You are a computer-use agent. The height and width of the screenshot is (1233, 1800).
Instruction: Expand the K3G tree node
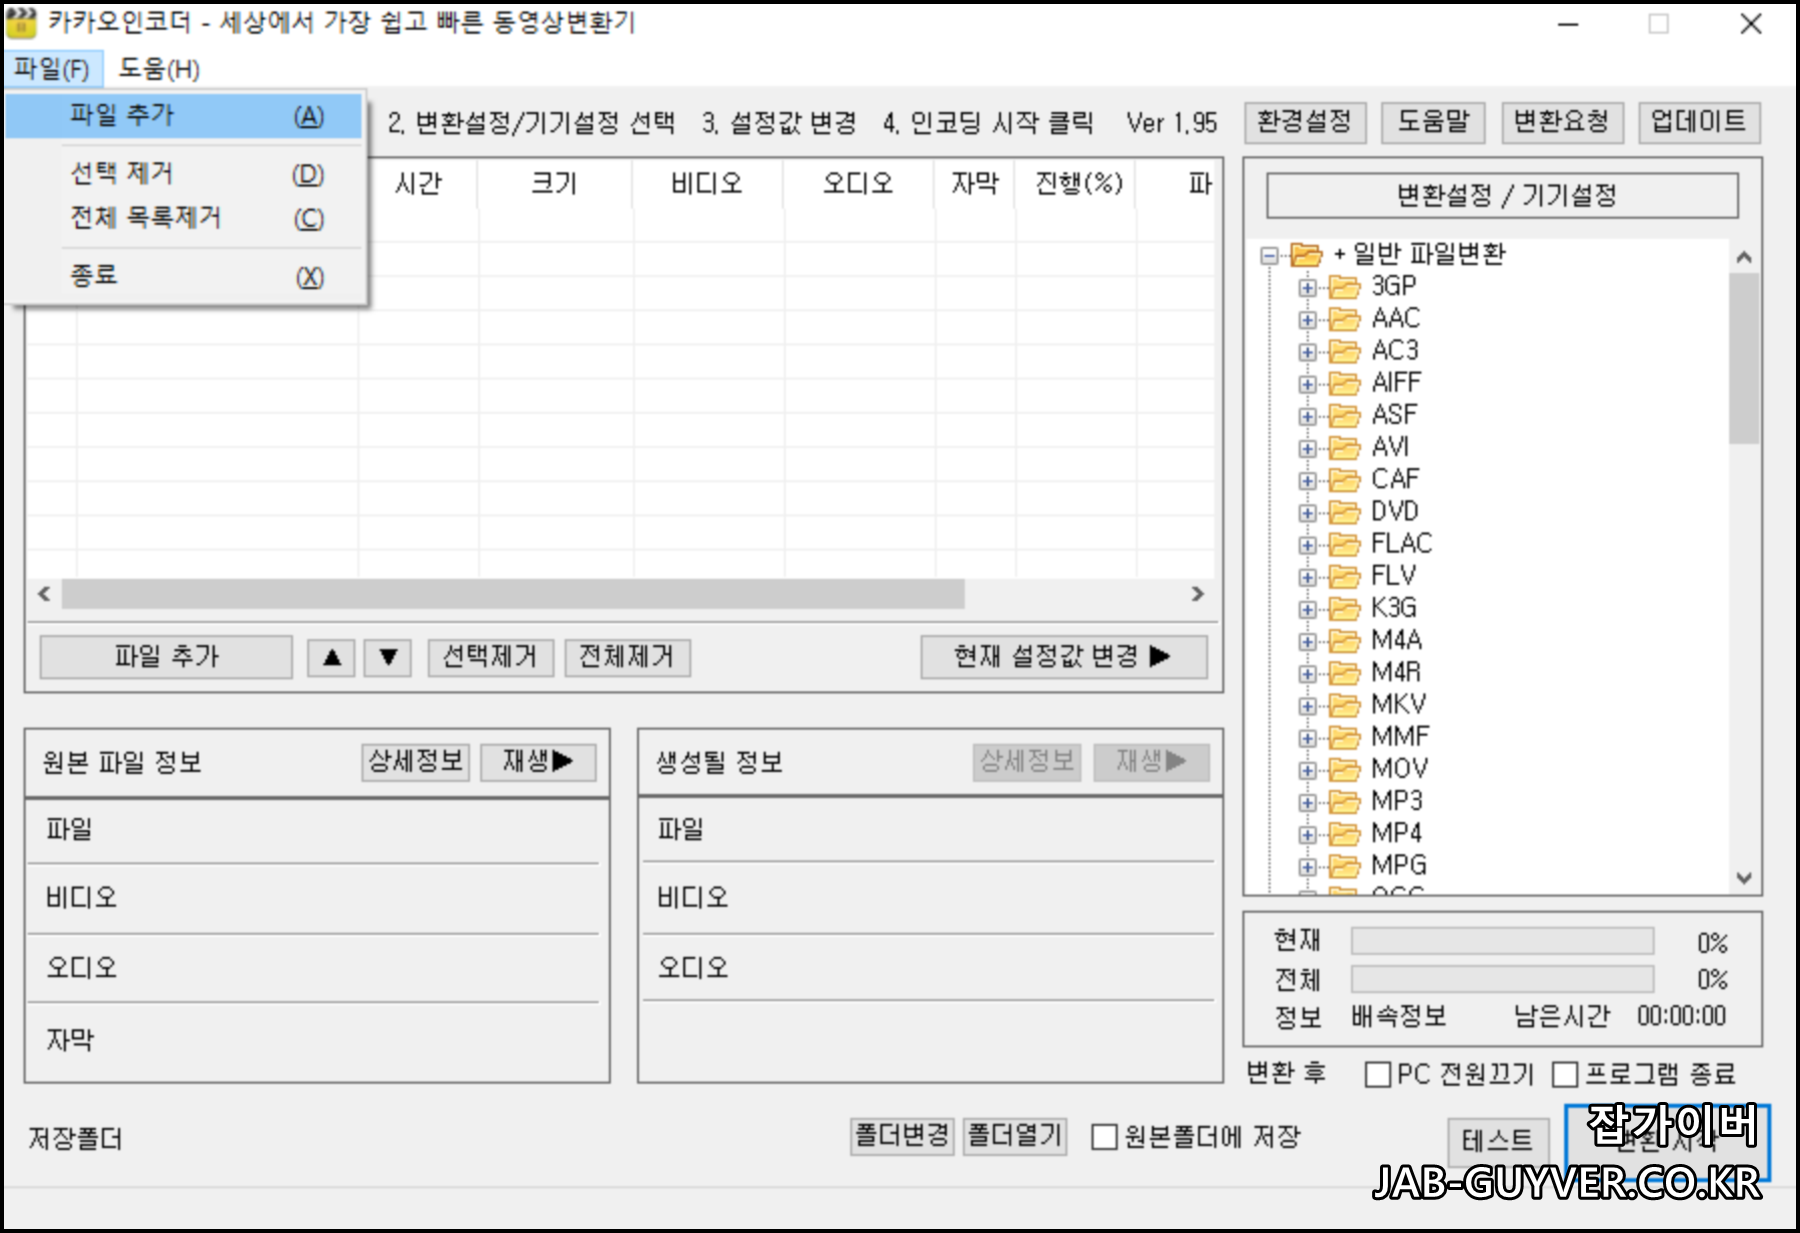1307,609
